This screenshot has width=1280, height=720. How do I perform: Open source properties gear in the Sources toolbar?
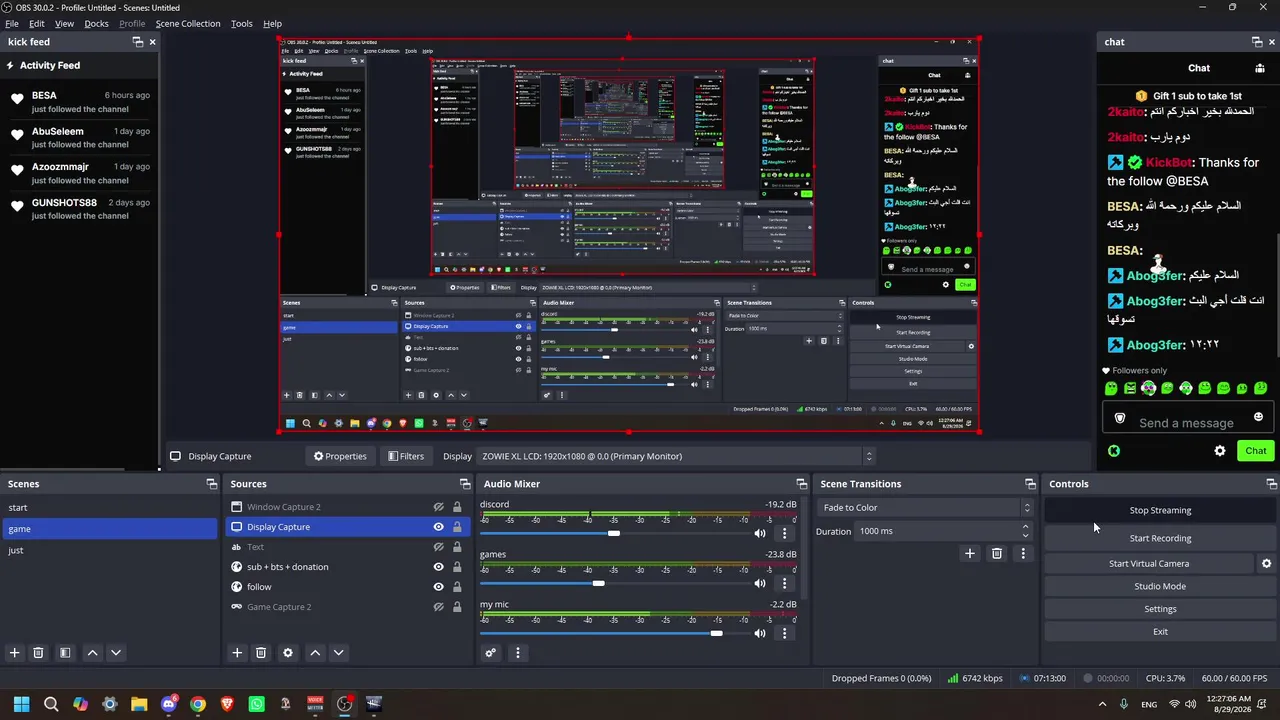click(x=288, y=653)
